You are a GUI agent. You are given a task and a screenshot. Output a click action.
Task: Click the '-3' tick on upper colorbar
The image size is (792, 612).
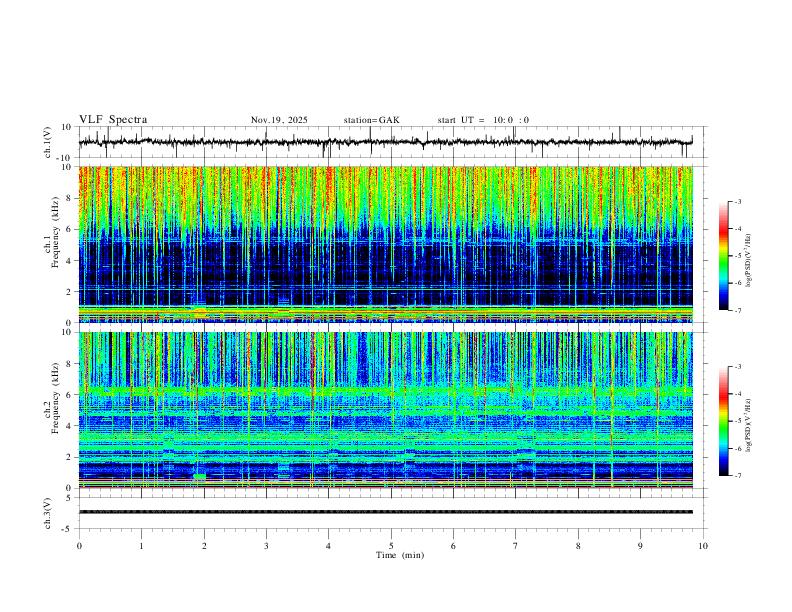[x=737, y=201]
